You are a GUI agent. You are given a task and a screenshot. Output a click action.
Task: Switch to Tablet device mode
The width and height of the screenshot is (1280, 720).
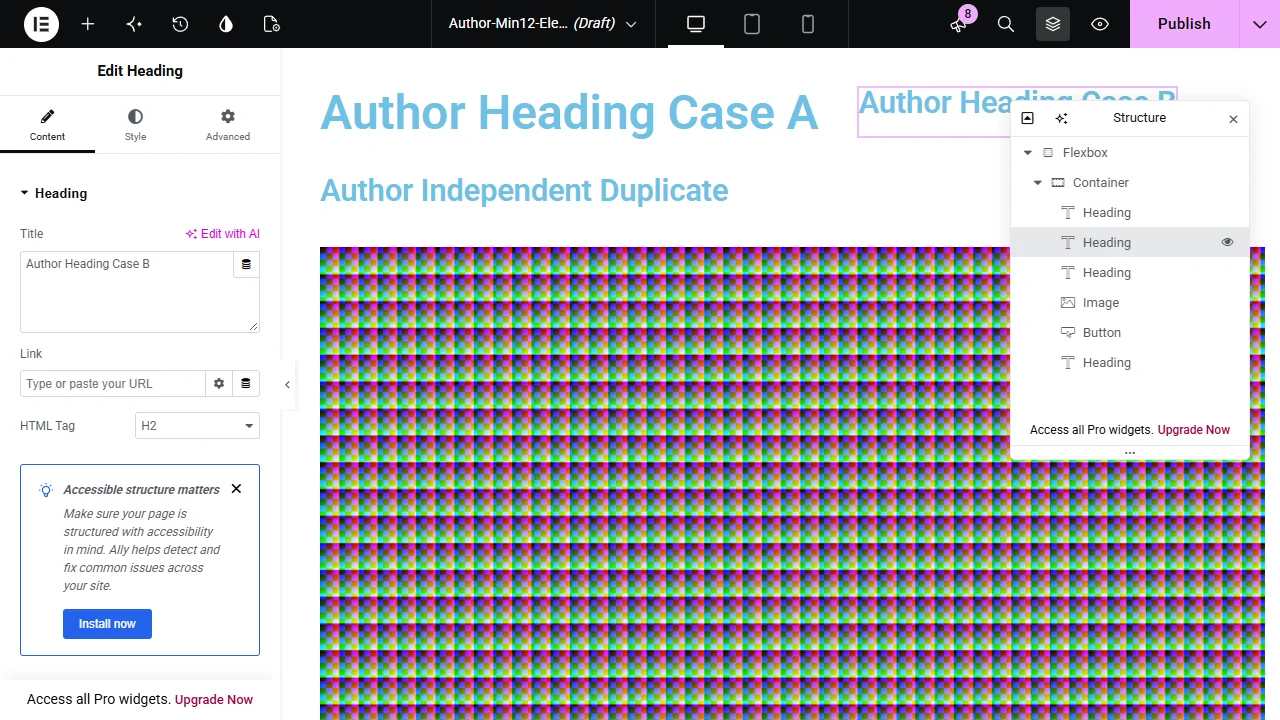tap(752, 24)
